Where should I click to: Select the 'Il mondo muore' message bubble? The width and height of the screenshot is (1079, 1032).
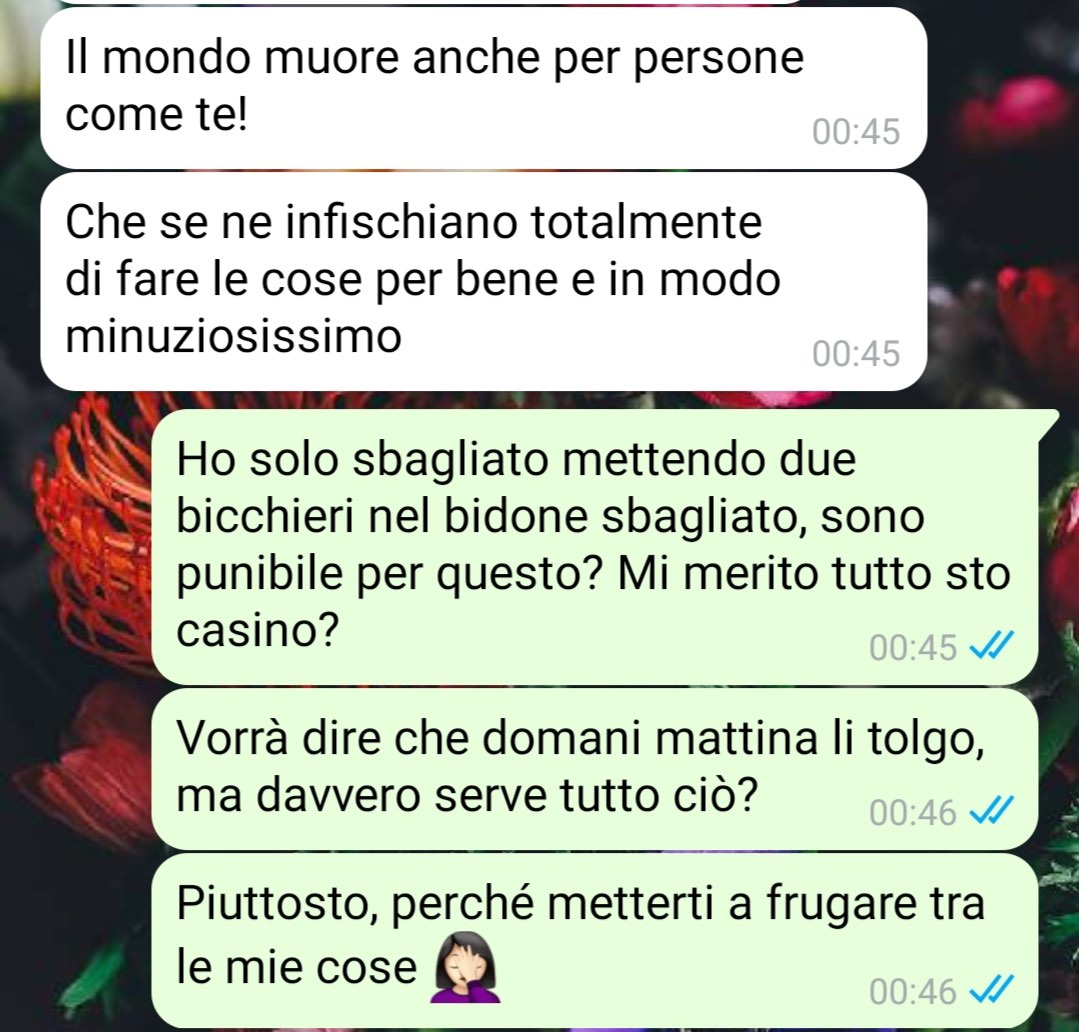click(x=484, y=88)
